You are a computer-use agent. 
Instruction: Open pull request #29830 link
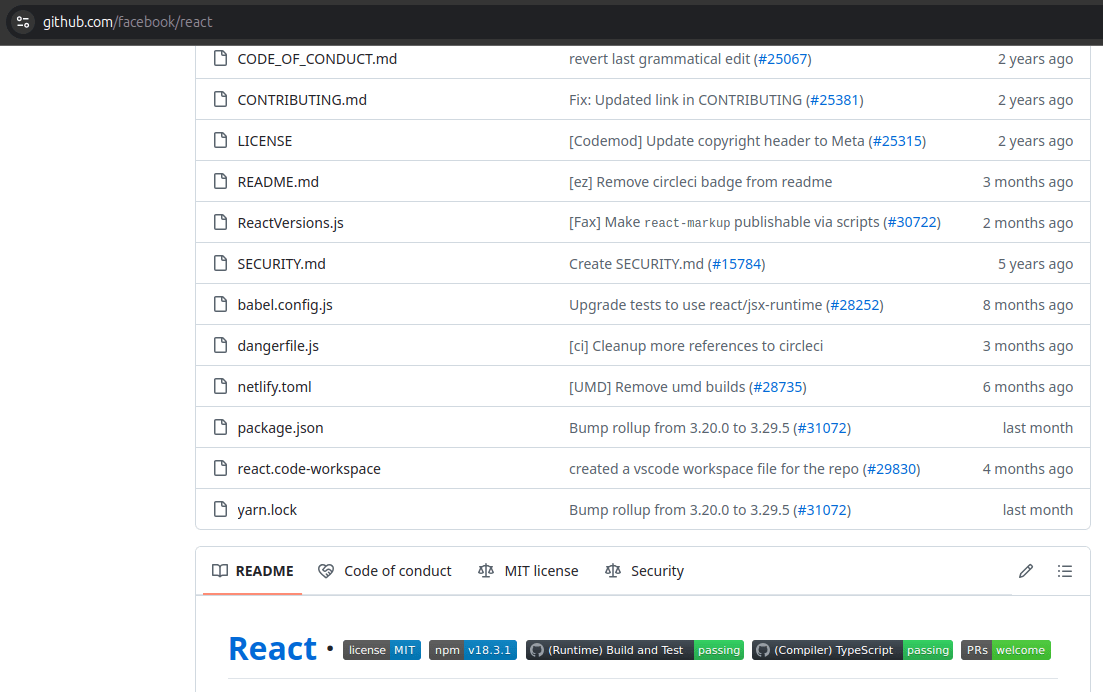click(891, 468)
